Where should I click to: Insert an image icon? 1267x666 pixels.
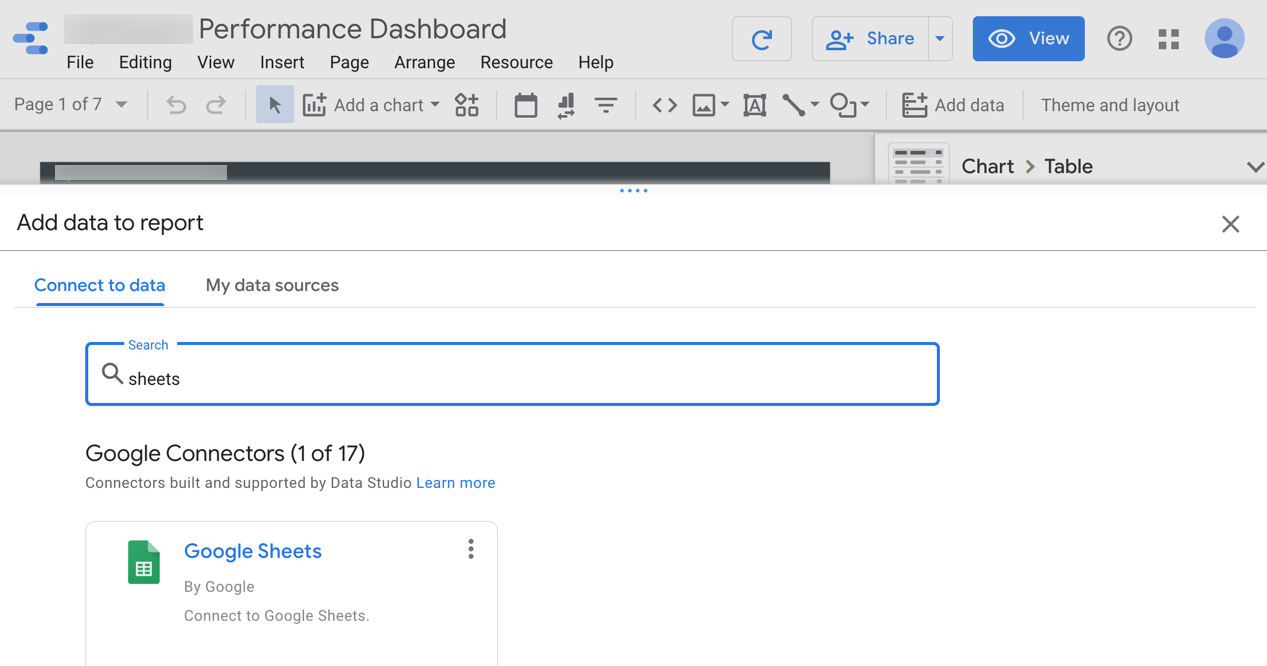click(704, 105)
